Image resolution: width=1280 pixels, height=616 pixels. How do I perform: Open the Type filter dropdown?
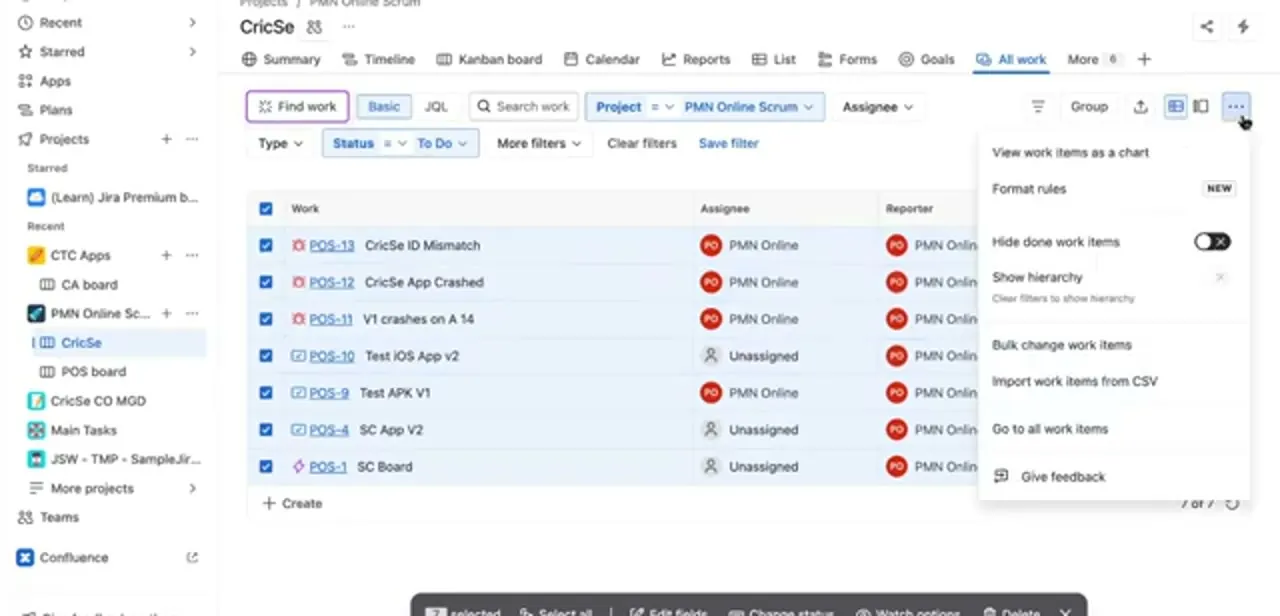pos(280,143)
